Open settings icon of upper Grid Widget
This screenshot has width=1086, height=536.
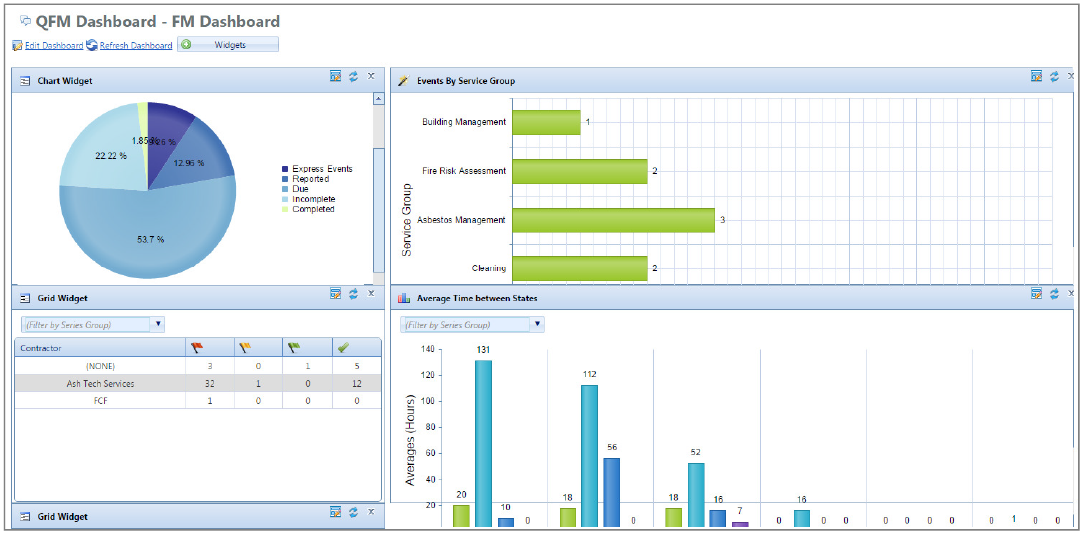pos(336,294)
